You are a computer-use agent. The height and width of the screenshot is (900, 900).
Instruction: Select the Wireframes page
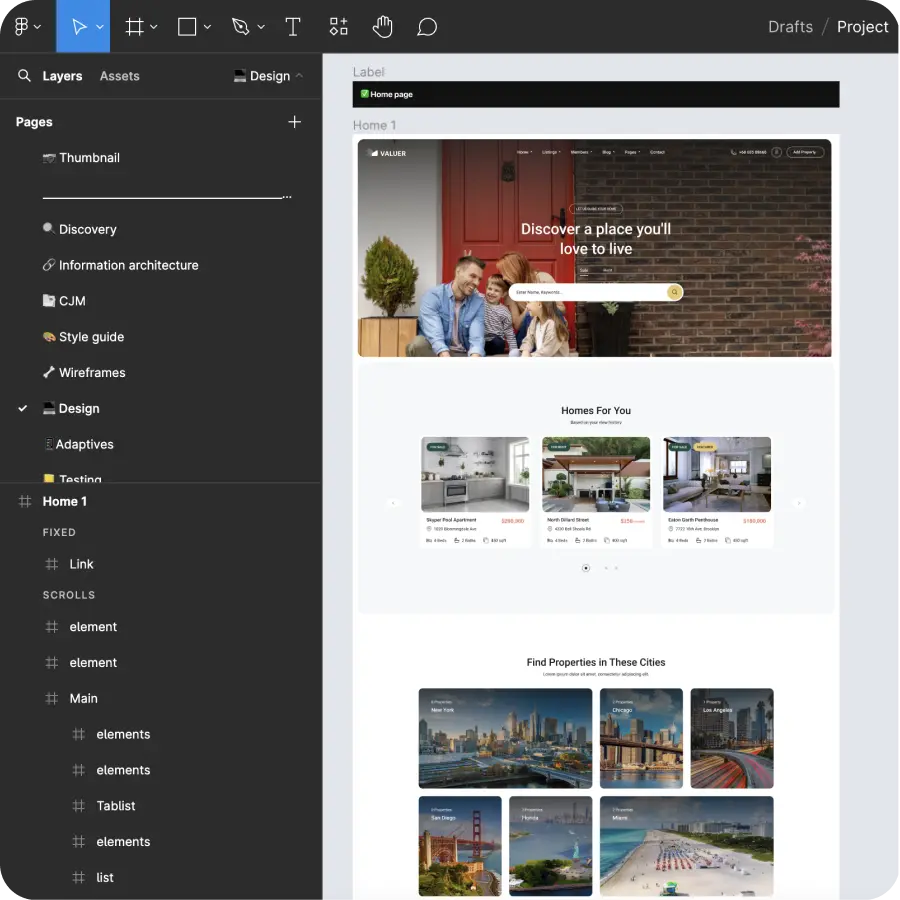click(93, 372)
